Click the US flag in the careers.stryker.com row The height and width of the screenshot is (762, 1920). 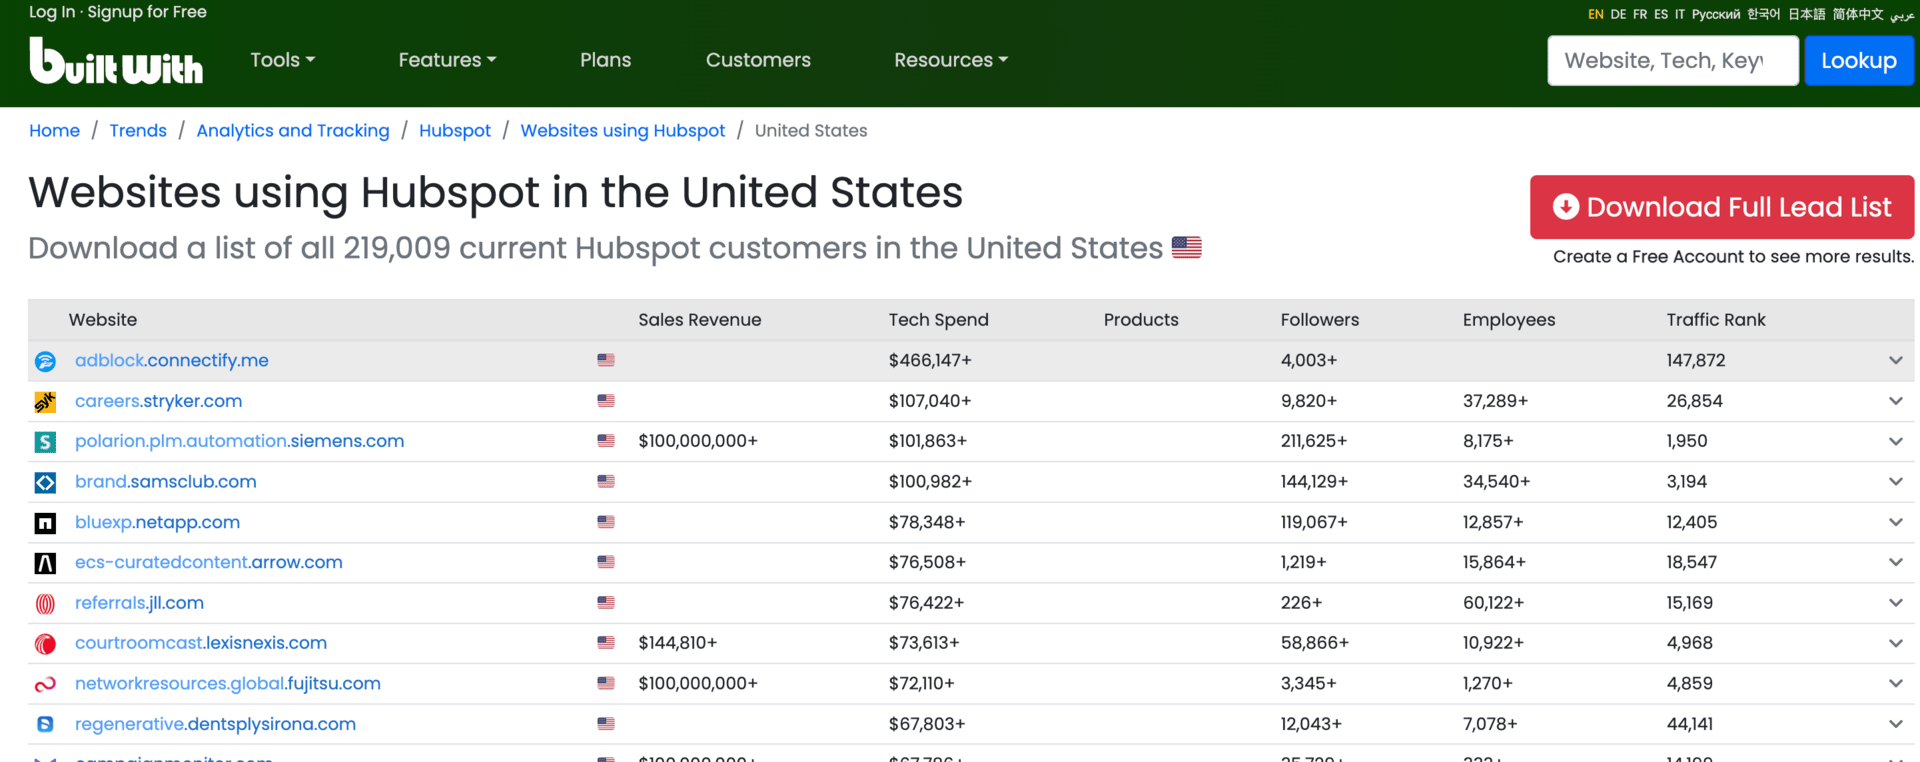click(606, 401)
